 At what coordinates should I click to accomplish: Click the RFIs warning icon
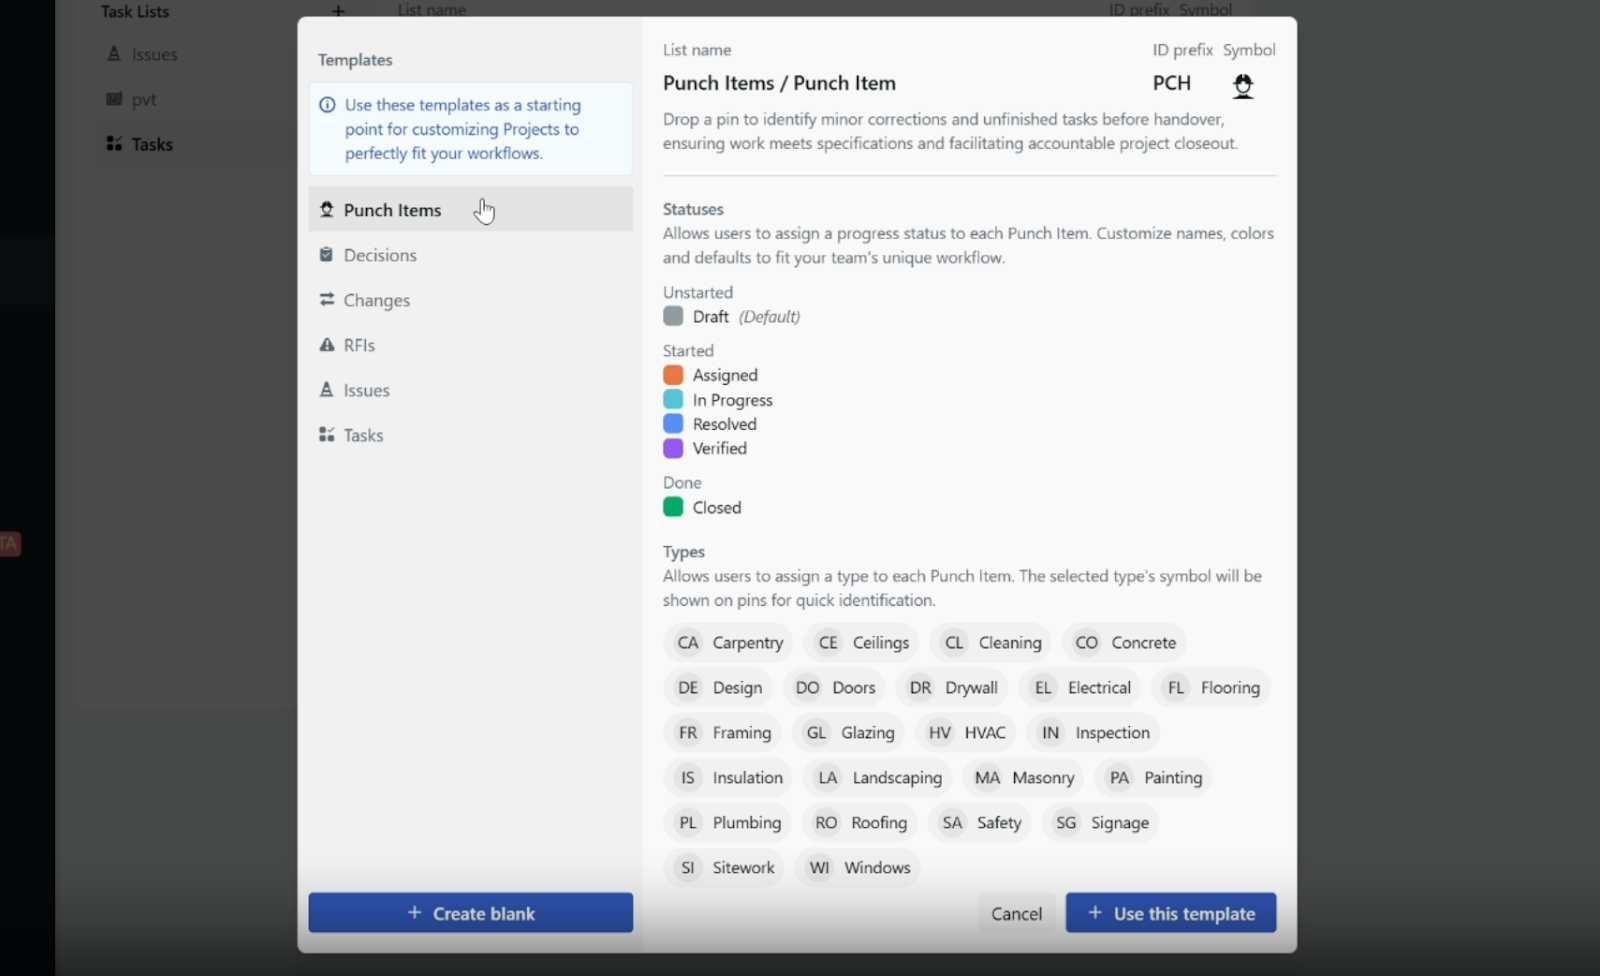(x=326, y=345)
